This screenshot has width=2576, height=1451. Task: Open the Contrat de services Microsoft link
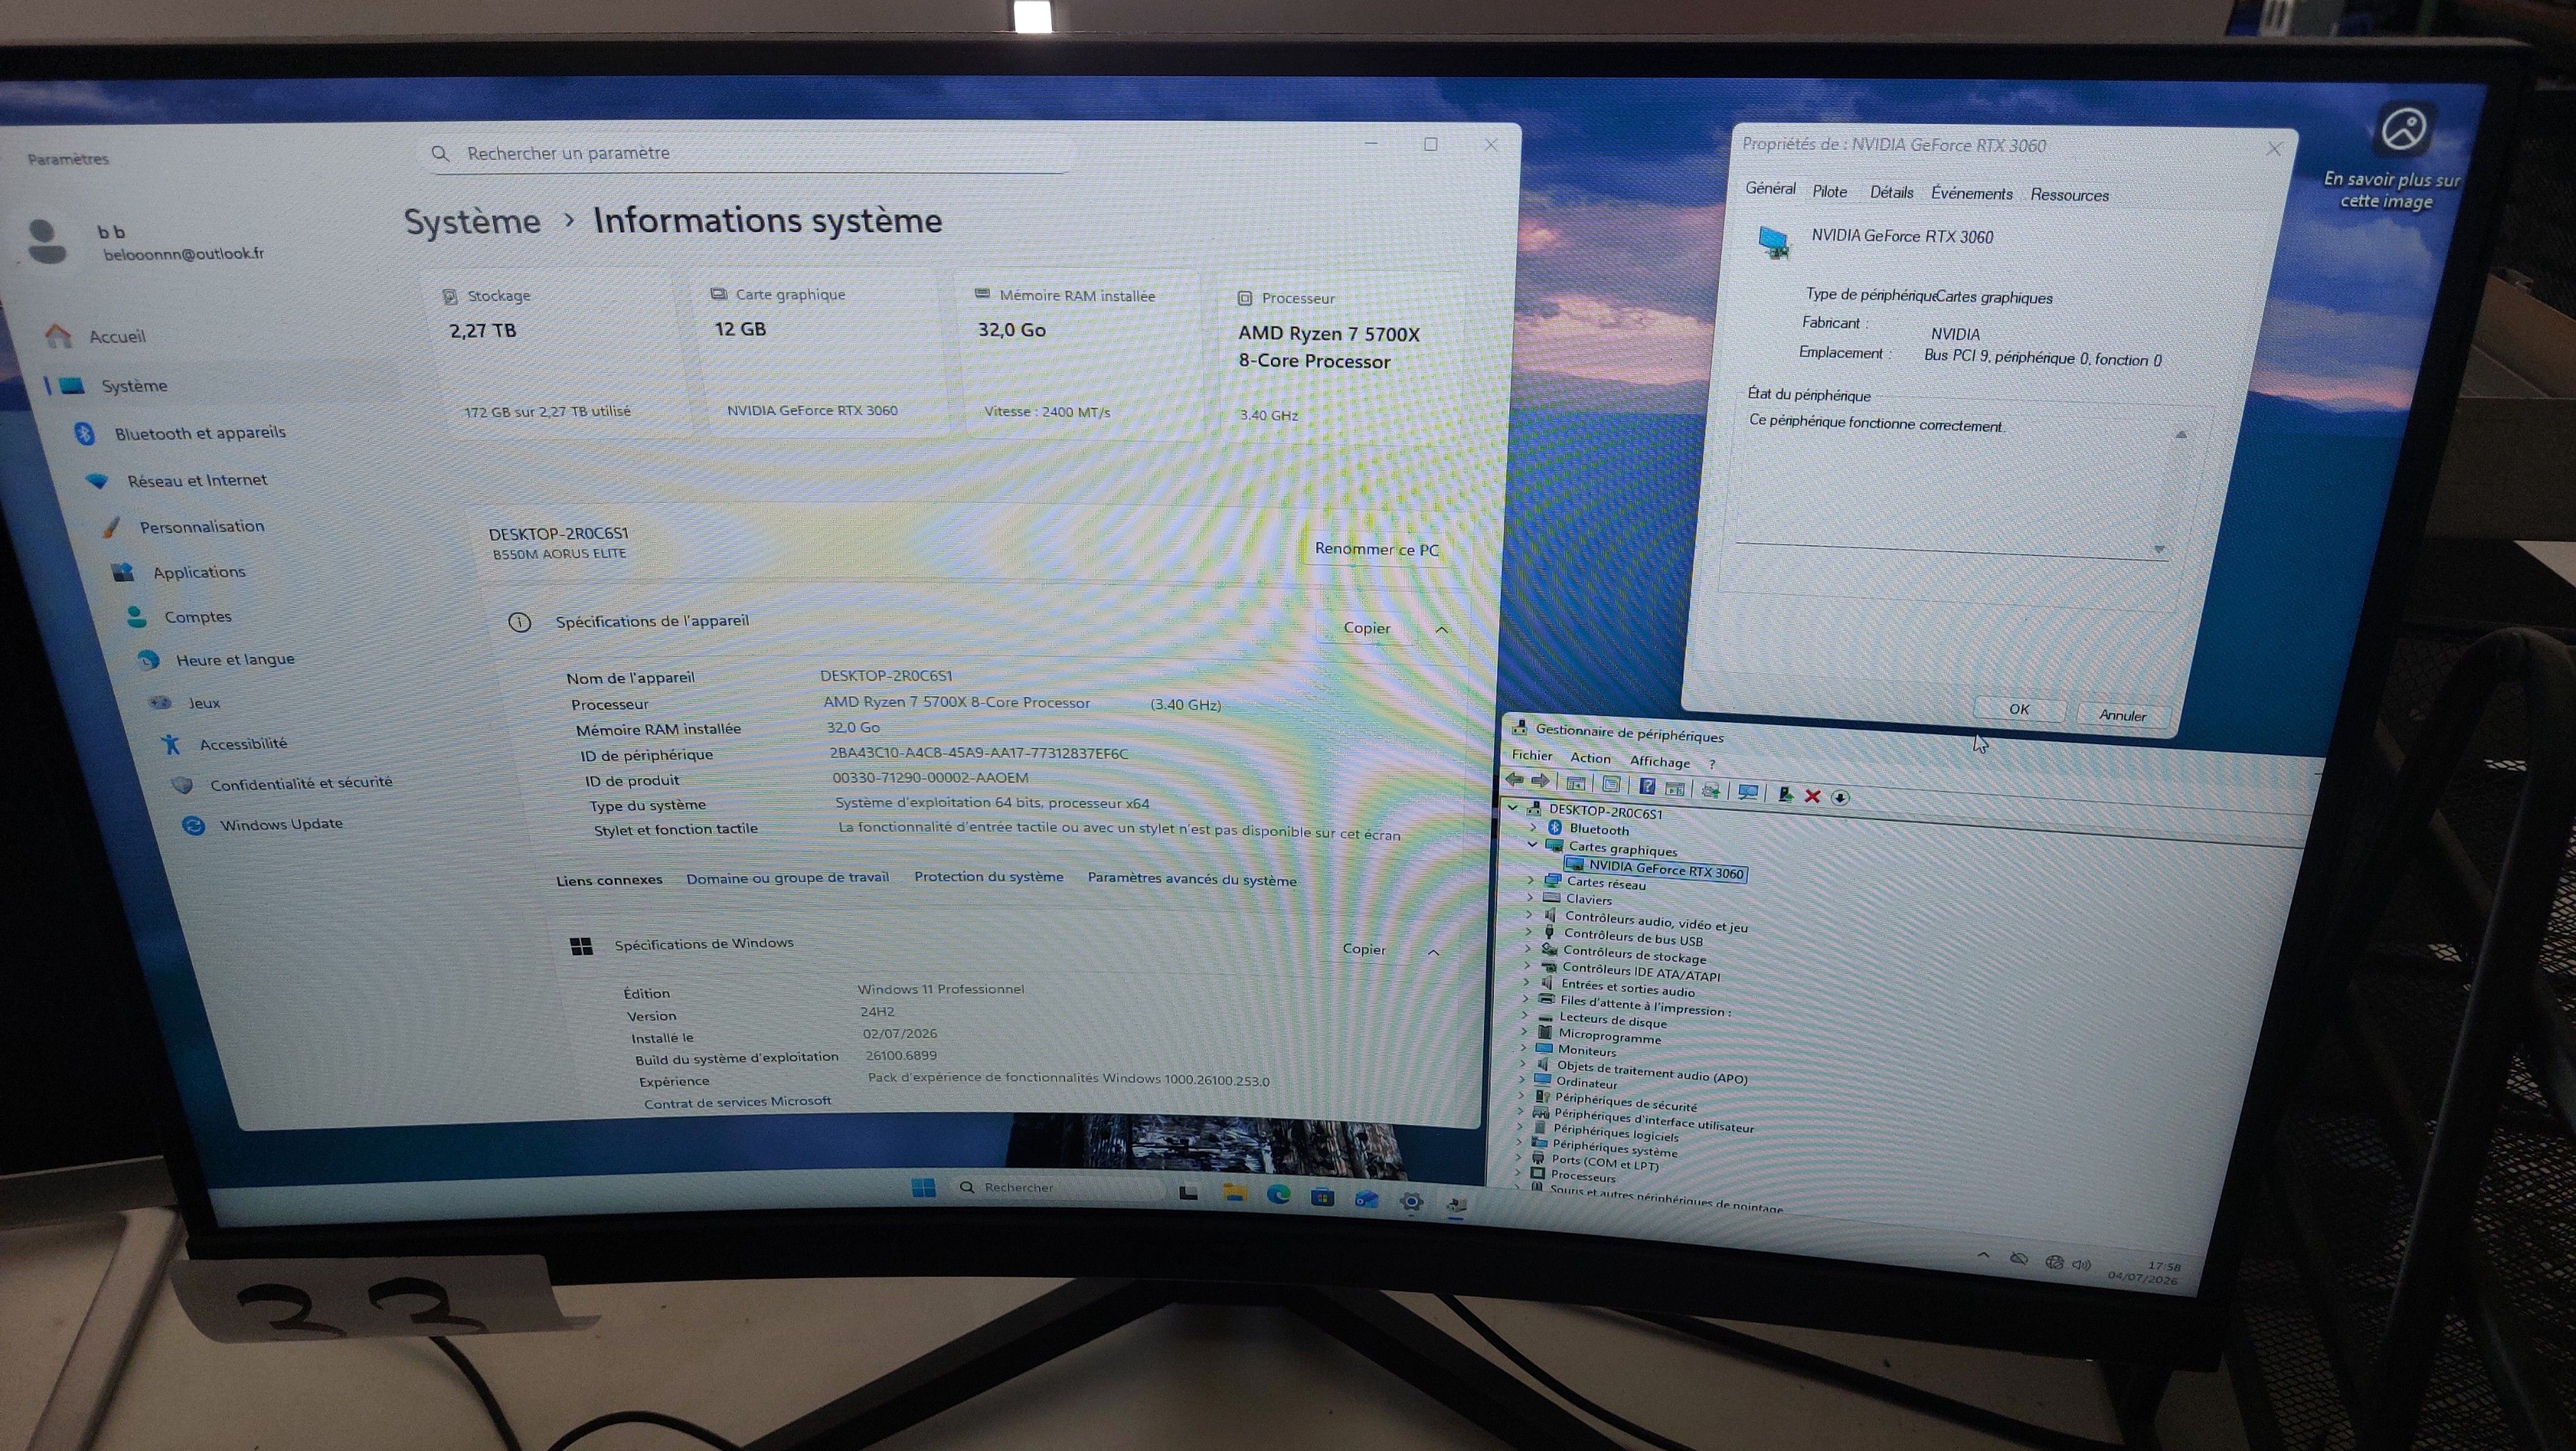coord(738,1102)
